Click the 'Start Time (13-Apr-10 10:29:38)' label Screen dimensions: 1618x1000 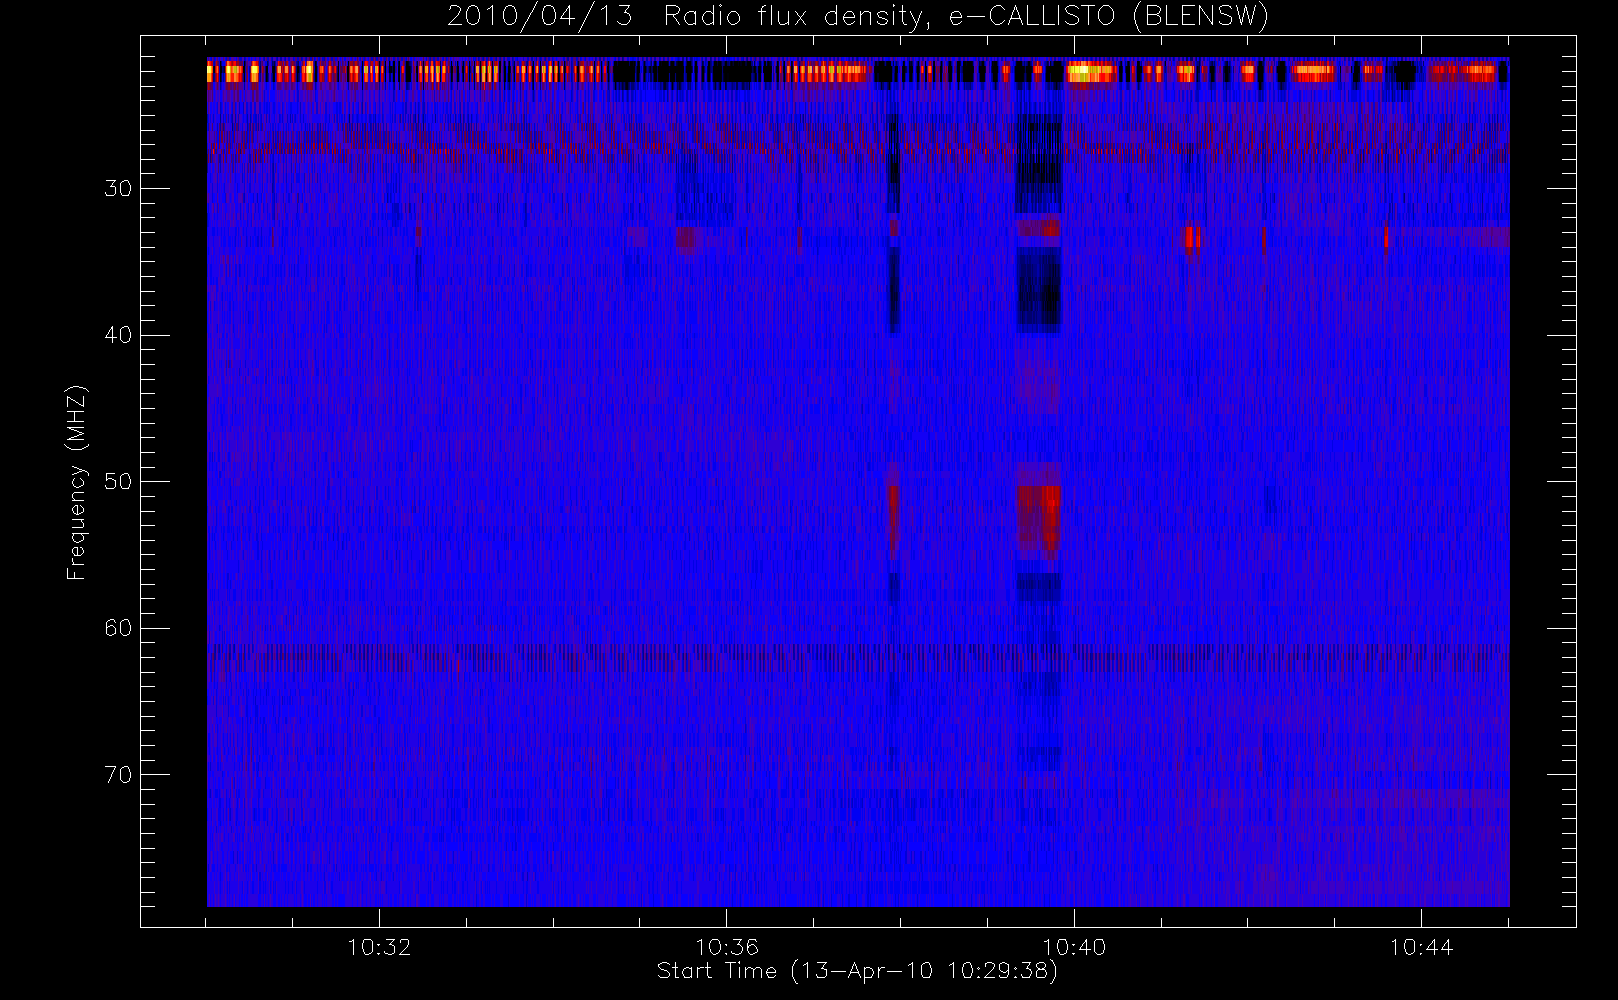click(x=857, y=971)
